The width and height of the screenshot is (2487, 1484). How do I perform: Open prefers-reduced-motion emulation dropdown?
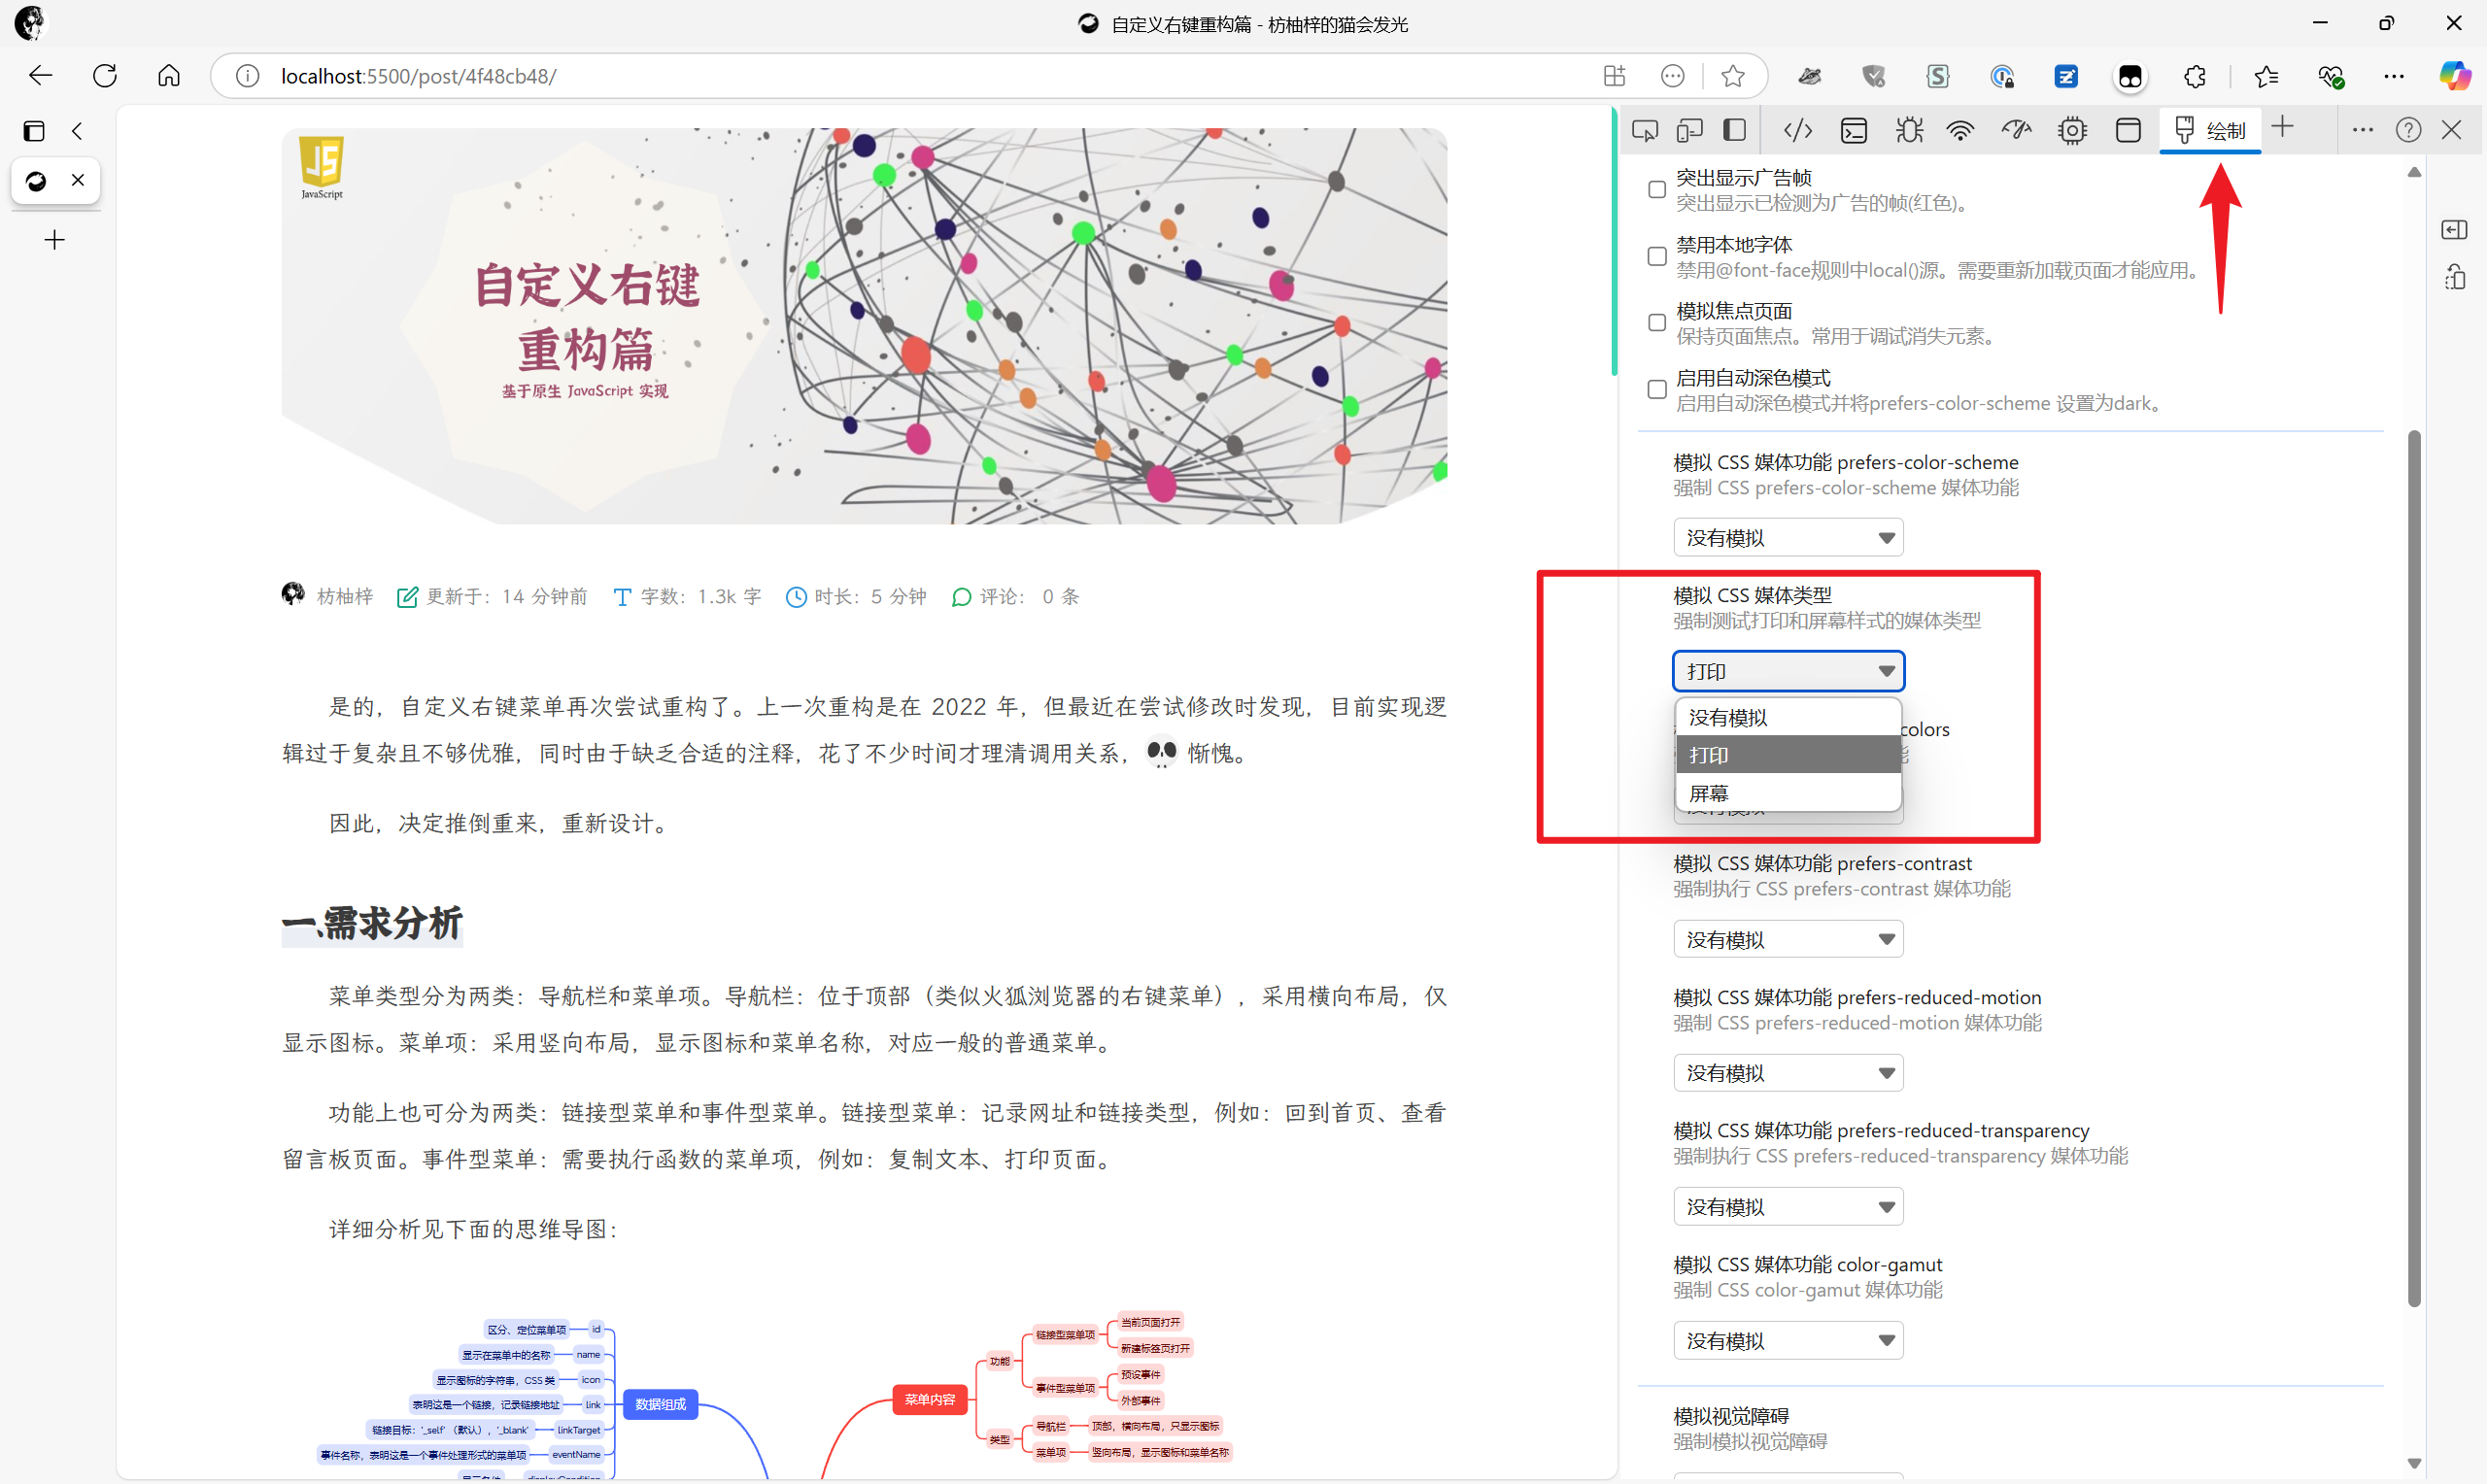pos(1788,1073)
